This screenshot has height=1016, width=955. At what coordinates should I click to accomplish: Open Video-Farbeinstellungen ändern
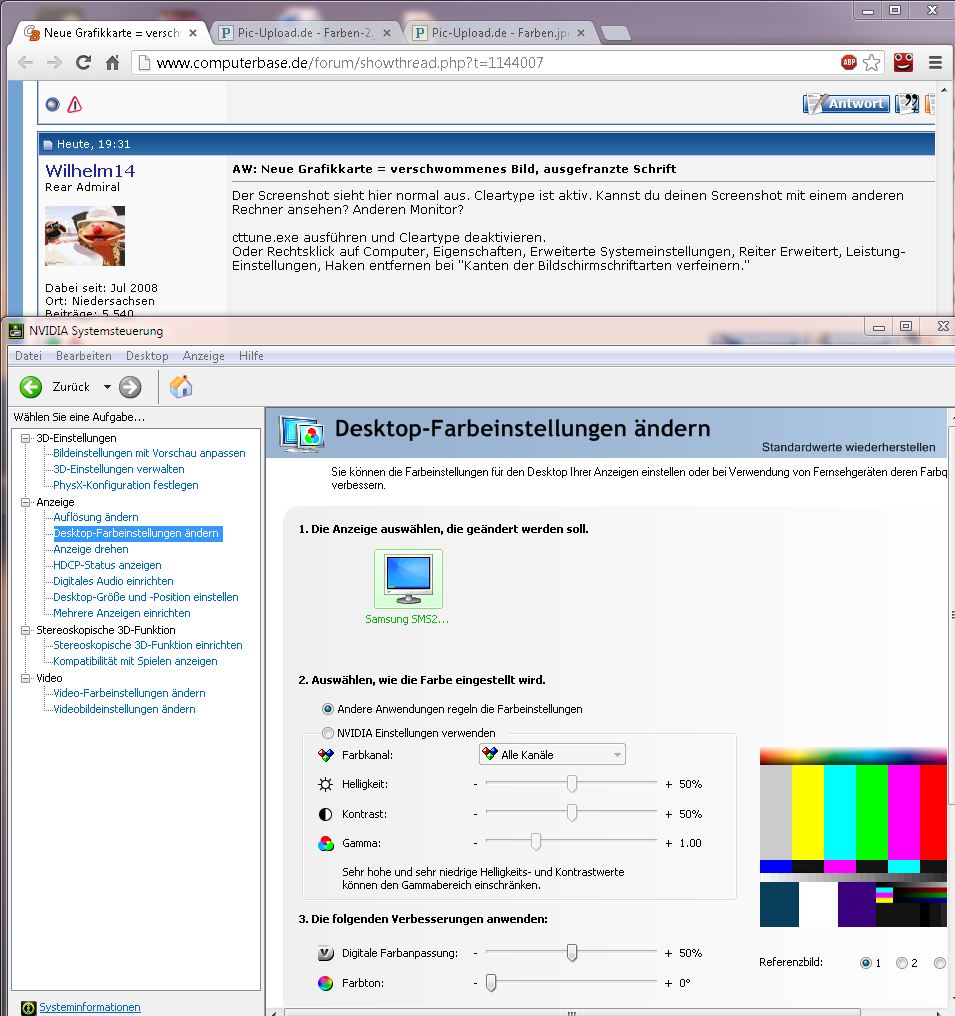point(129,693)
